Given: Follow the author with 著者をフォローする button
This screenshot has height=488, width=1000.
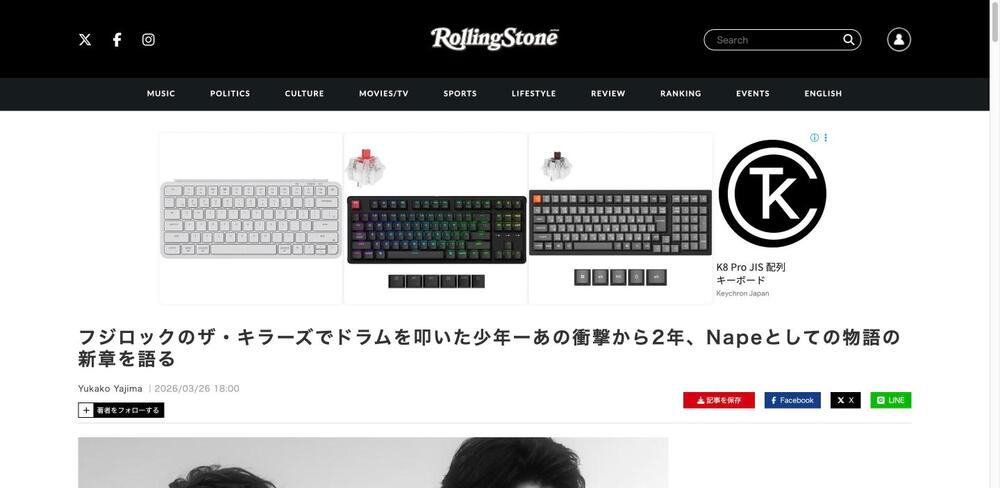Looking at the screenshot, I should tap(121, 410).
